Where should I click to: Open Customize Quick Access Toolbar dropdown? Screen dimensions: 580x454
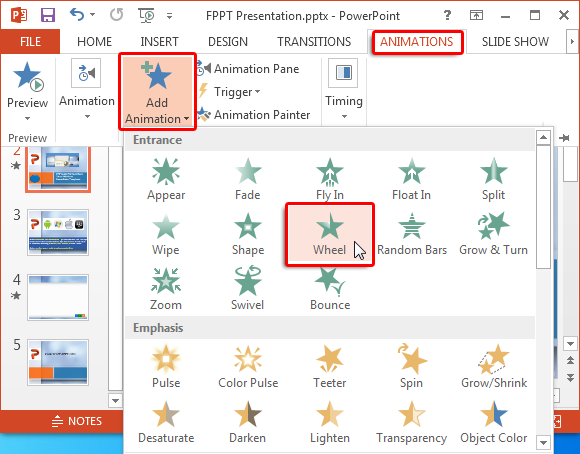(169, 16)
